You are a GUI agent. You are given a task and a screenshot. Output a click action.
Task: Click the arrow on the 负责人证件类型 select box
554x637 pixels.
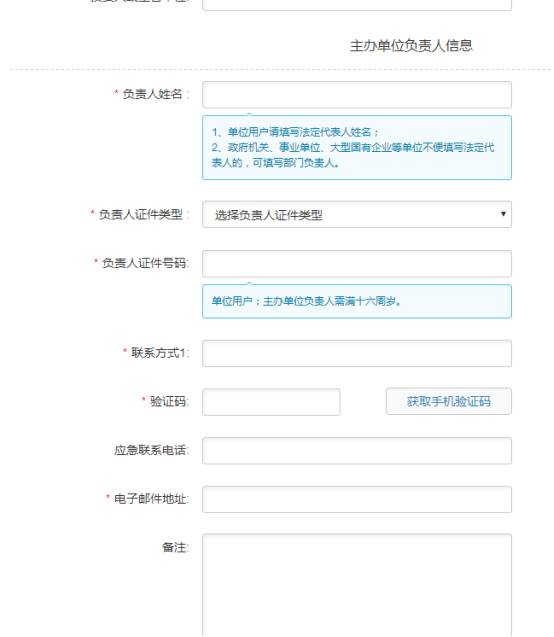[503, 214]
